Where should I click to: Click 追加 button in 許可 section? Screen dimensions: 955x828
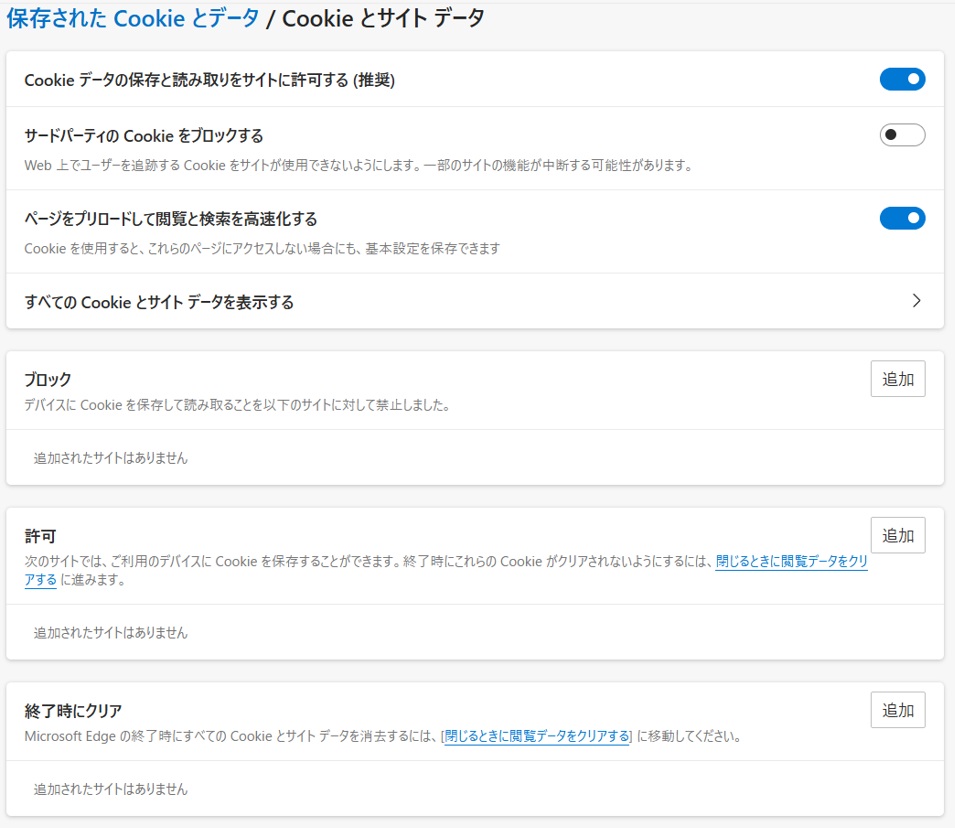pyautogui.click(x=898, y=536)
